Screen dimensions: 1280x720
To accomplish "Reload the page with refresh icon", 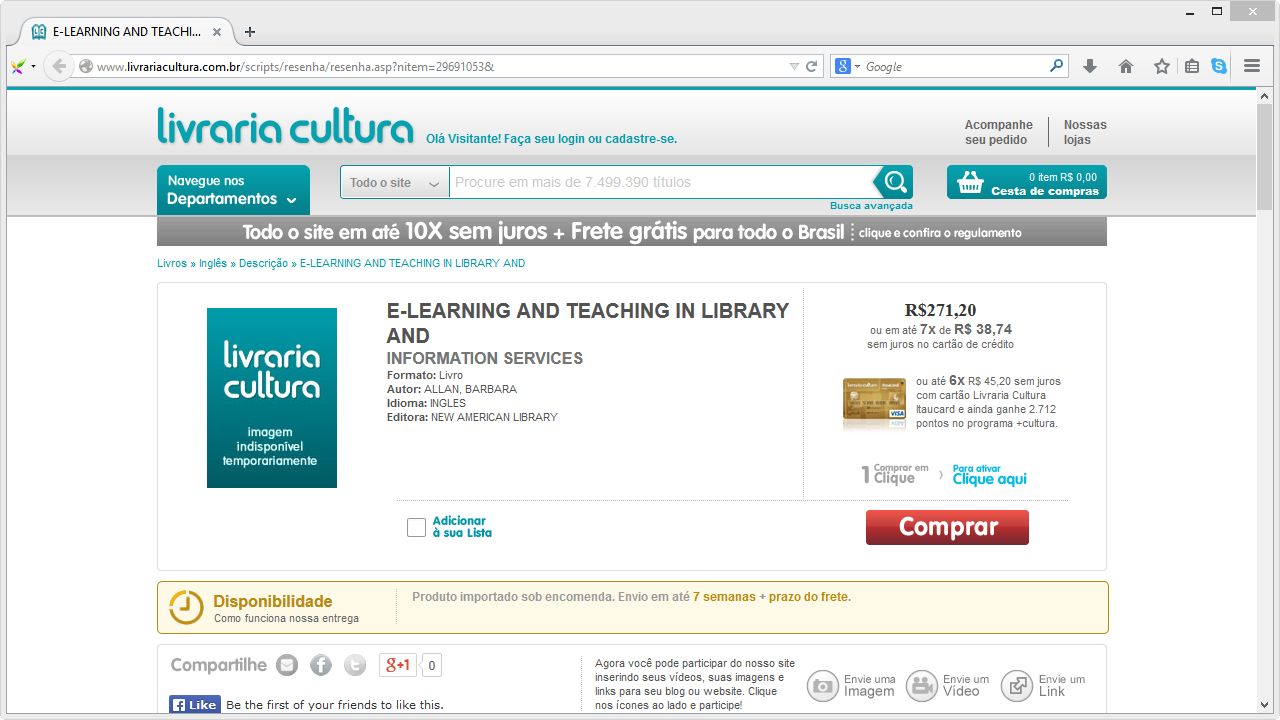I will tap(812, 67).
